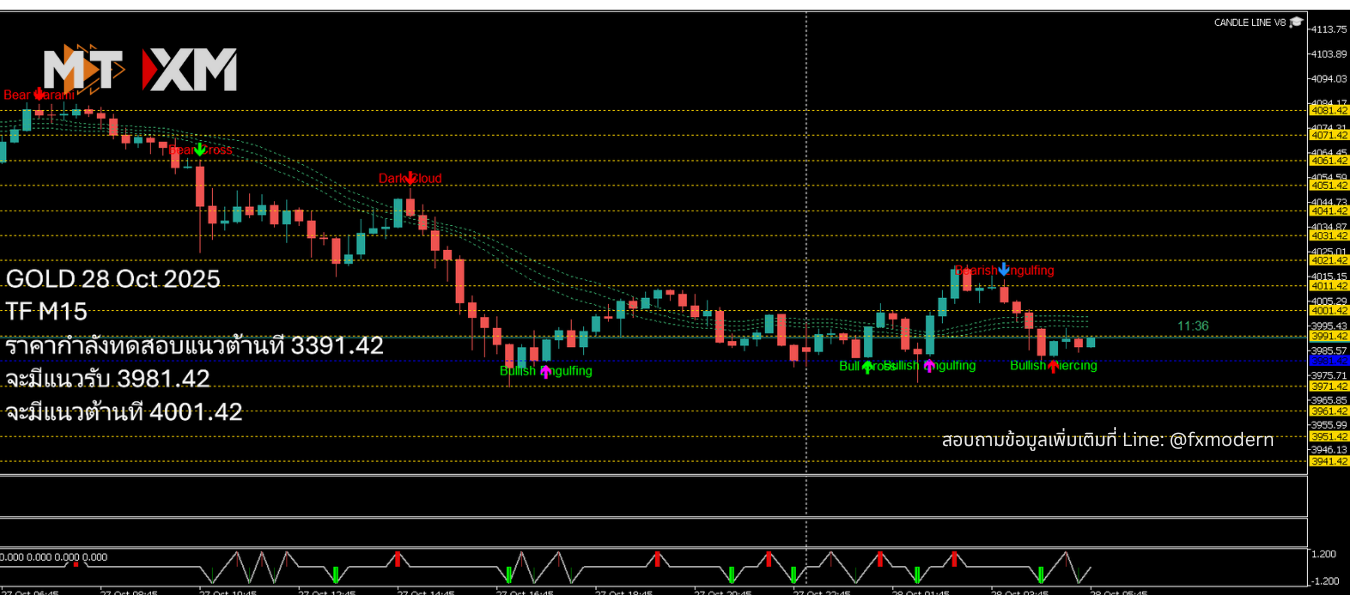Image resolution: width=1350 pixels, height=595 pixels.
Task: Select the CANDLE LINE V8 indicator label
Action: tap(1249, 23)
